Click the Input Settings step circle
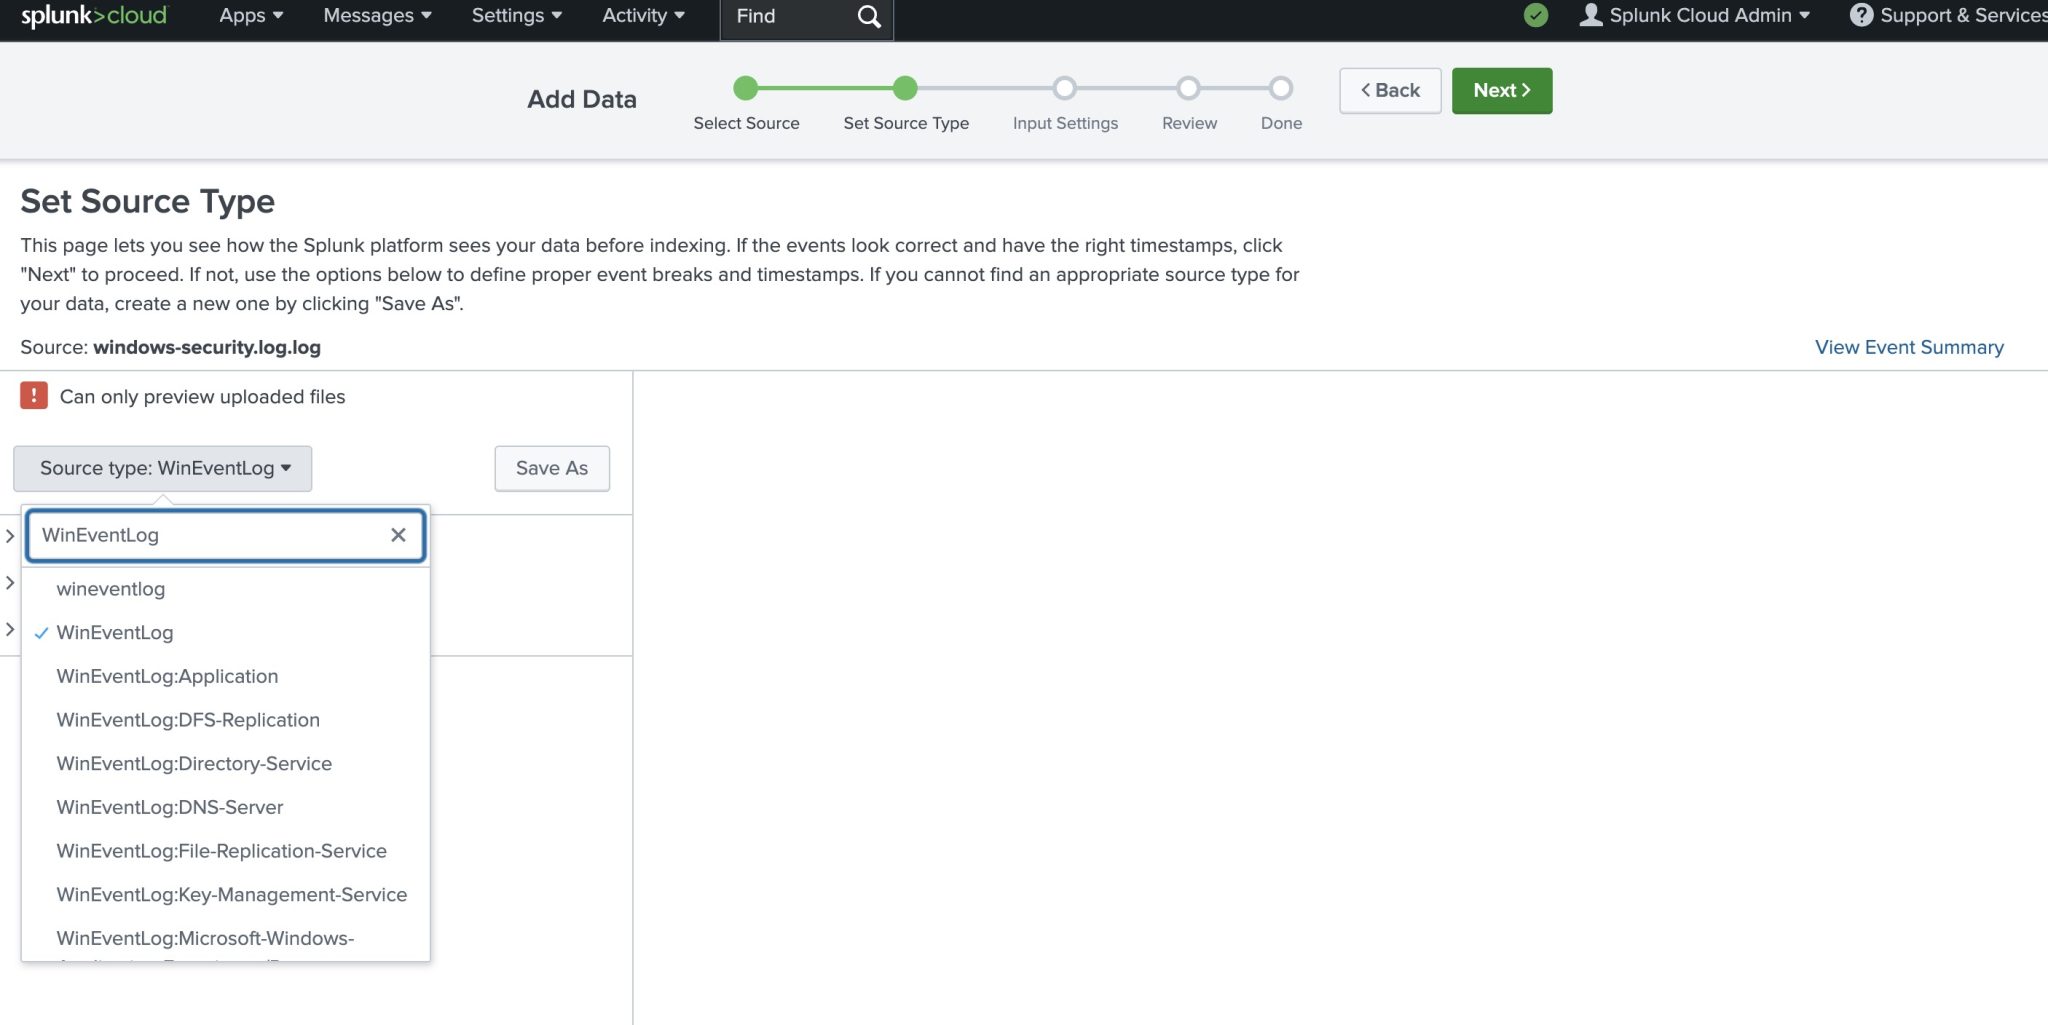This screenshot has width=2048, height=1025. click(1065, 89)
